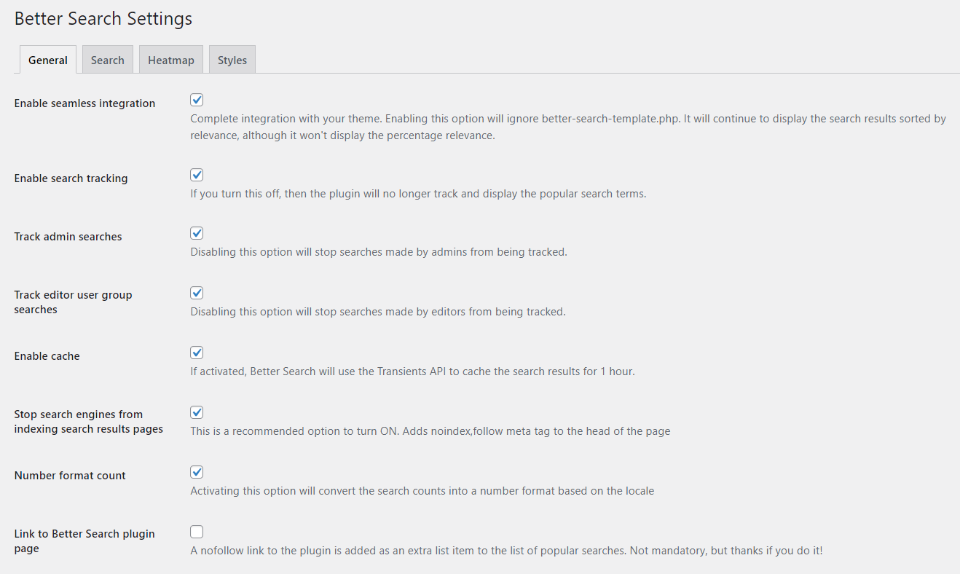
Task: Uncheck Track editor user group searches checkbox
Action: 197,293
